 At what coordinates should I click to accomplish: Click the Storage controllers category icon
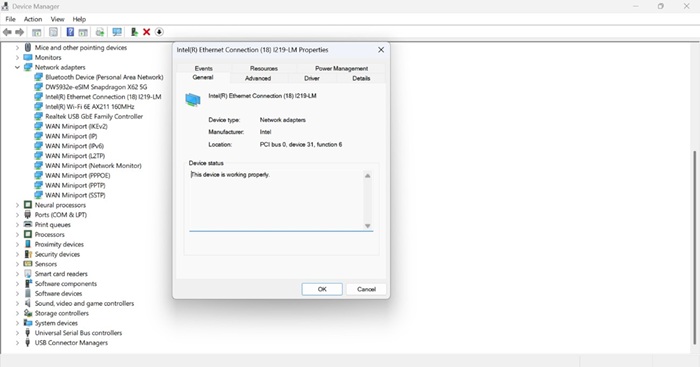coord(28,313)
